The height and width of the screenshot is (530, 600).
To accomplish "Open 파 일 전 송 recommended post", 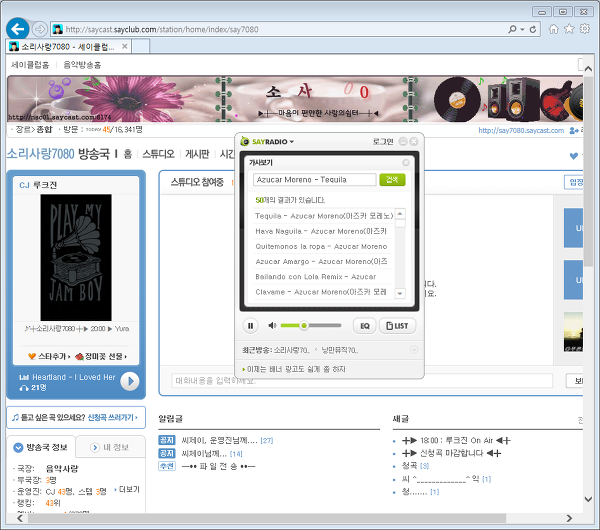I will pyautogui.click(x=218, y=466).
